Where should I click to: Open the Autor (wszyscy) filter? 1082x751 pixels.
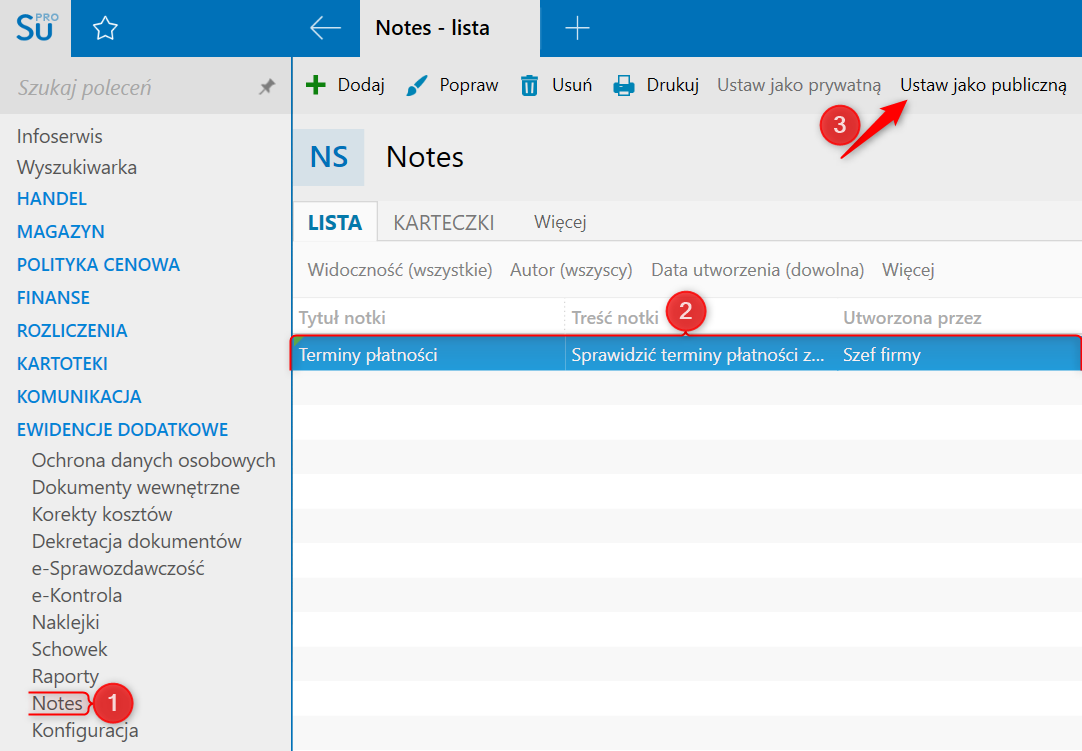click(x=571, y=270)
